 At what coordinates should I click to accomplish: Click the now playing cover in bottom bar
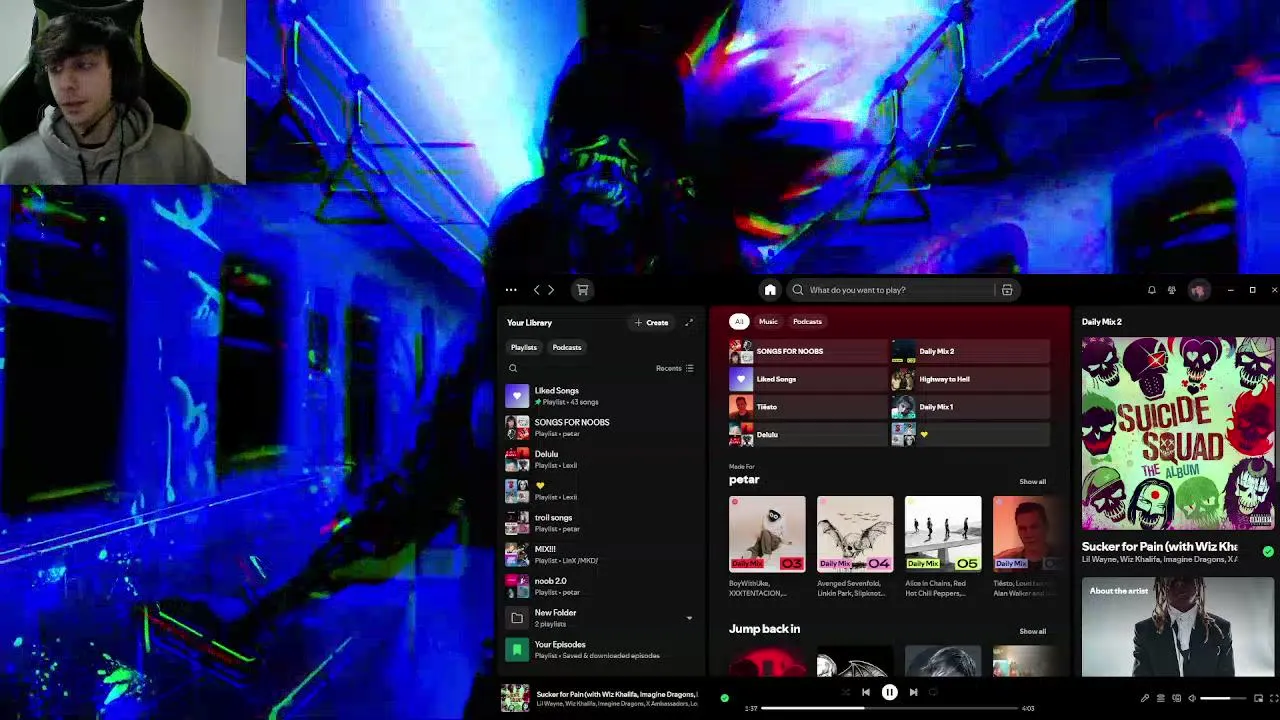[x=515, y=698]
